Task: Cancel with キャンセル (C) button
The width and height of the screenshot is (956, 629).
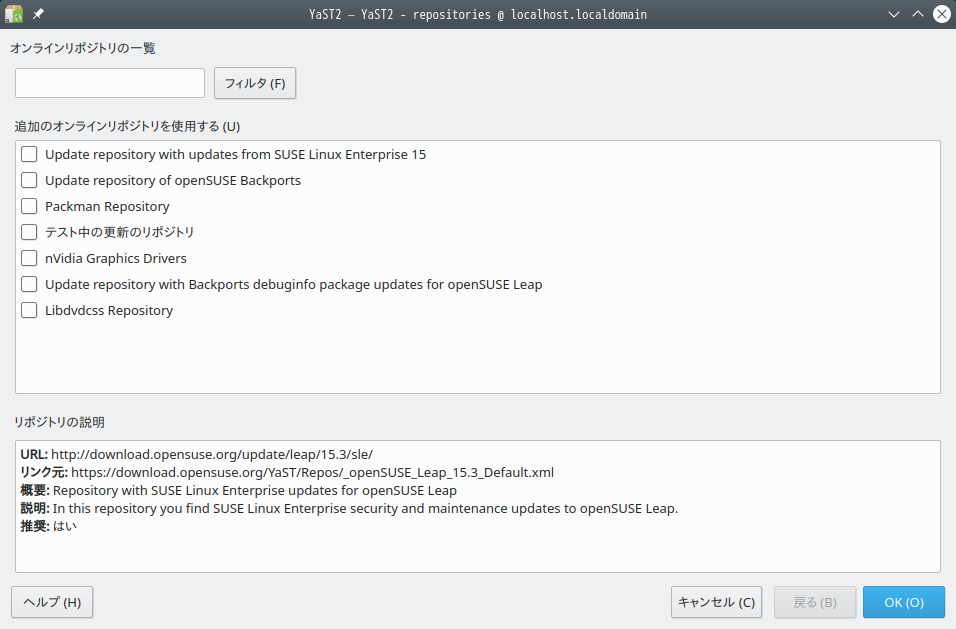Action: click(x=716, y=602)
